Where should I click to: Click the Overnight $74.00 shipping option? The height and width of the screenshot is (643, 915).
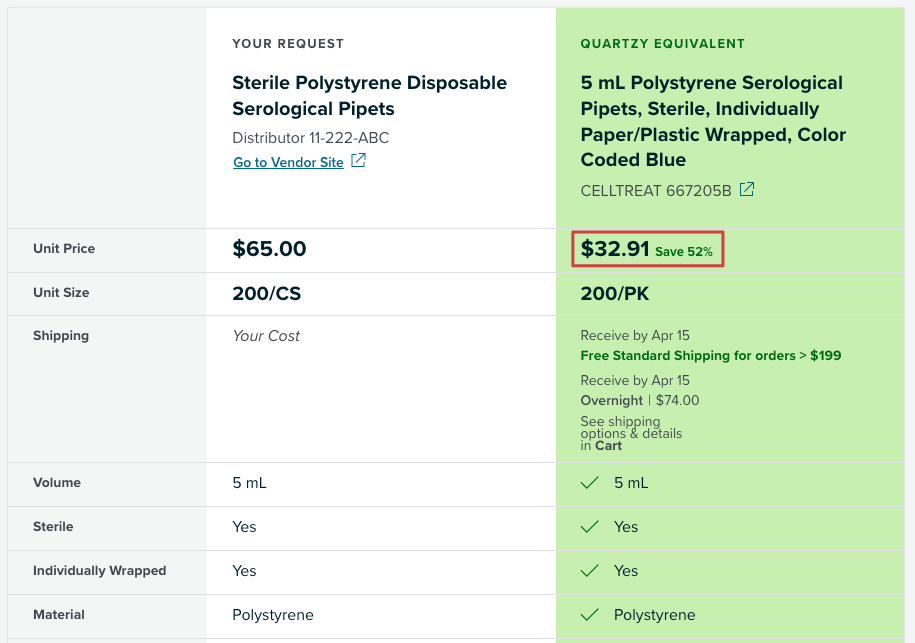[x=640, y=400]
